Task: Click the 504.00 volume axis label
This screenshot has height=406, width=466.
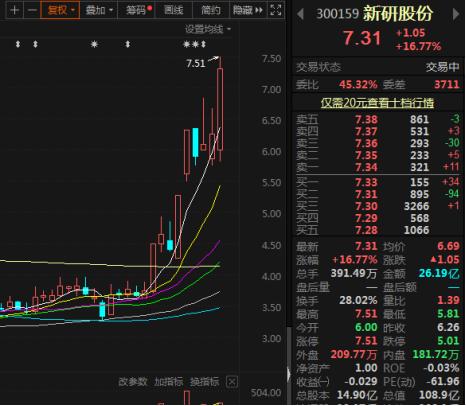Action: [266, 393]
